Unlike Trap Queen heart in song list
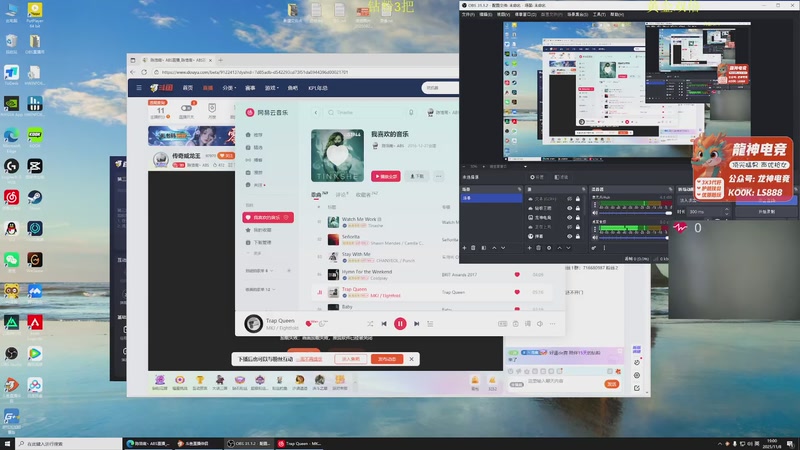The image size is (800, 450). [517, 292]
